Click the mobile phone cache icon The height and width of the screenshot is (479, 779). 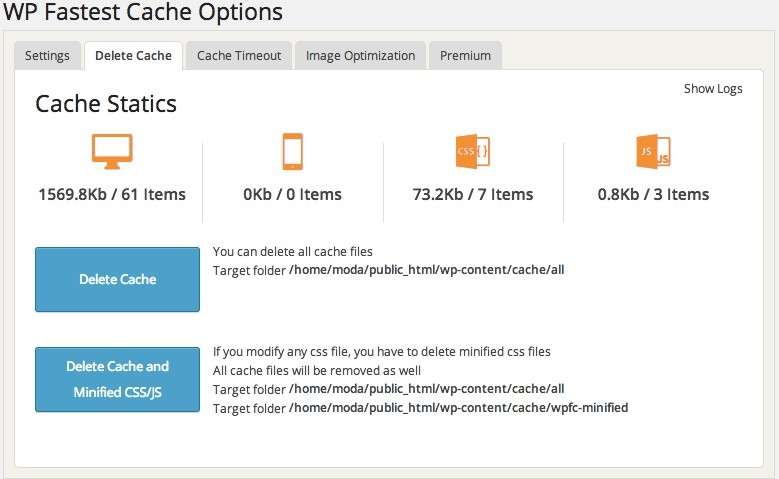click(x=292, y=151)
